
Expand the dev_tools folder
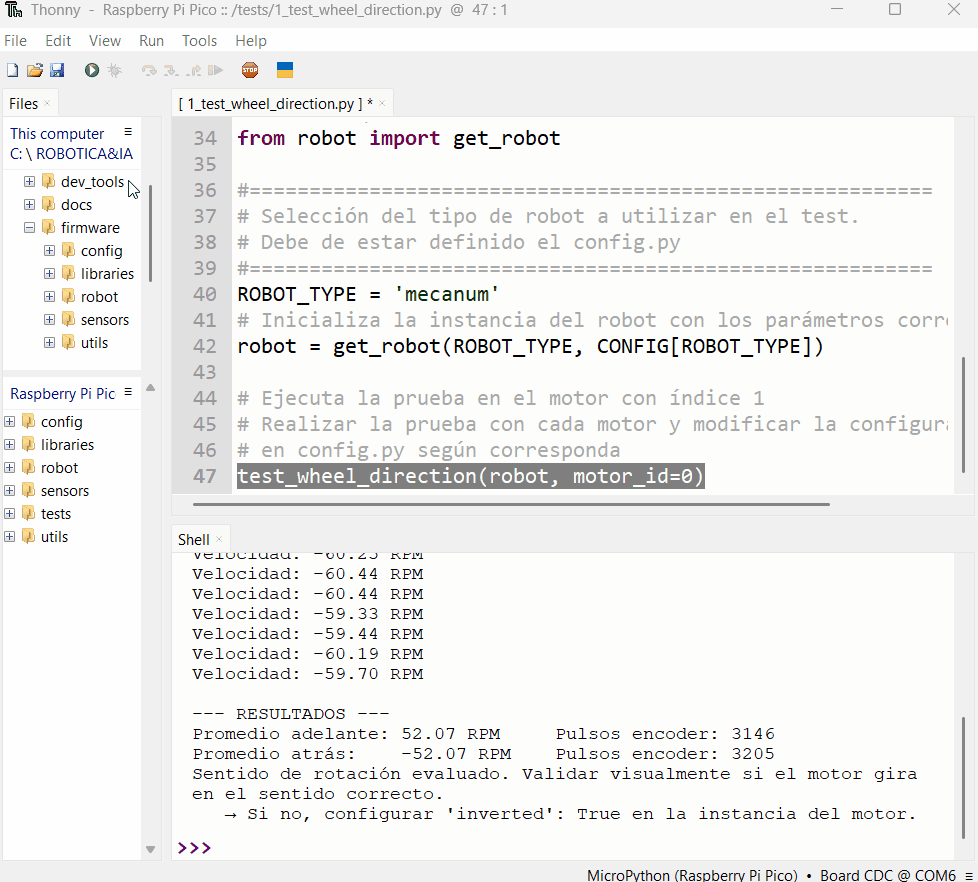pyautogui.click(x=29, y=182)
